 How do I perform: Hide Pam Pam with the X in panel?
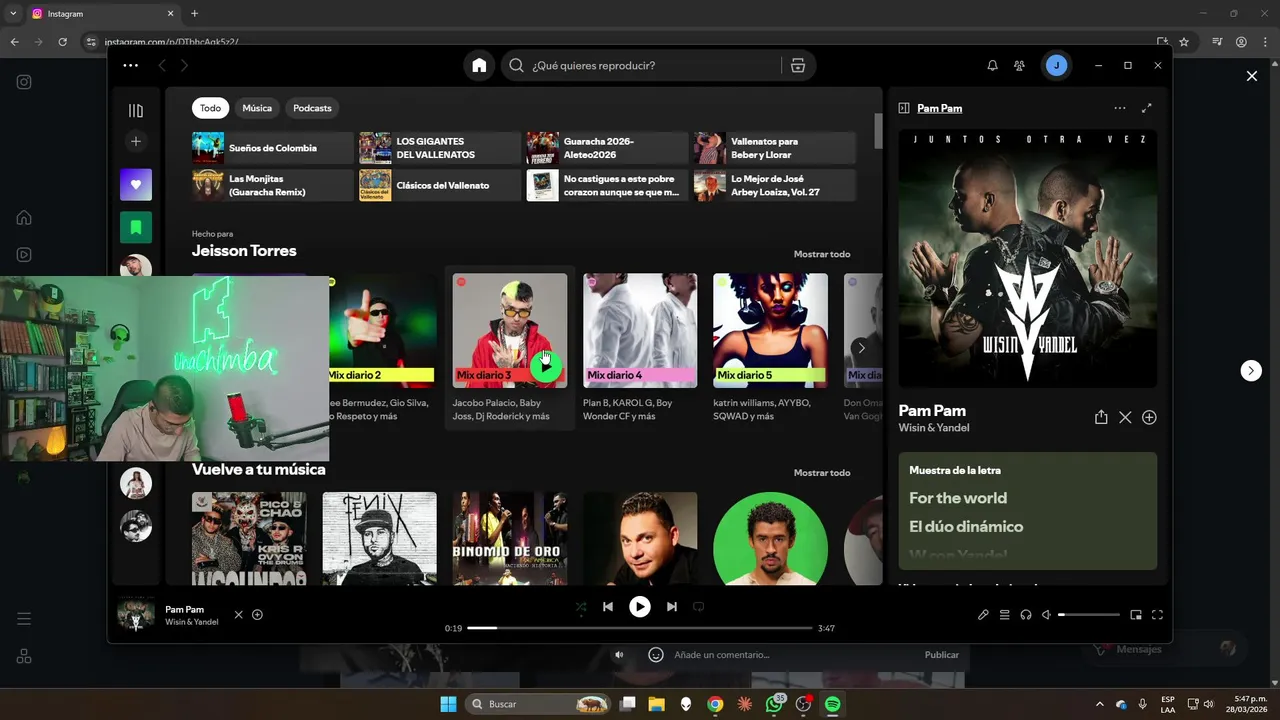pos(1125,417)
